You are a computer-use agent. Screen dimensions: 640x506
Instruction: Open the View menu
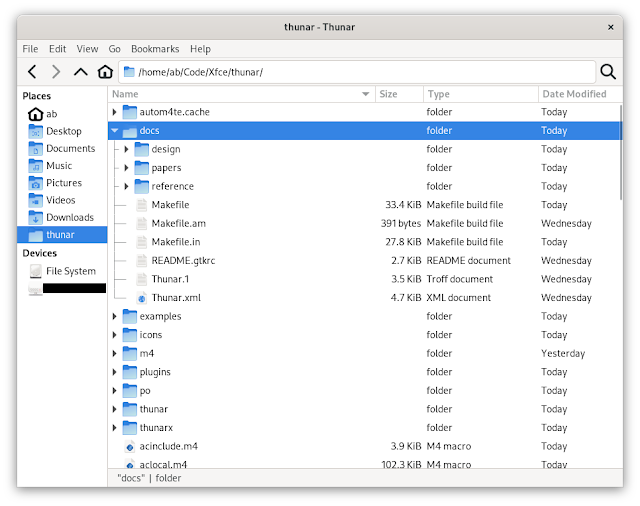(x=87, y=49)
